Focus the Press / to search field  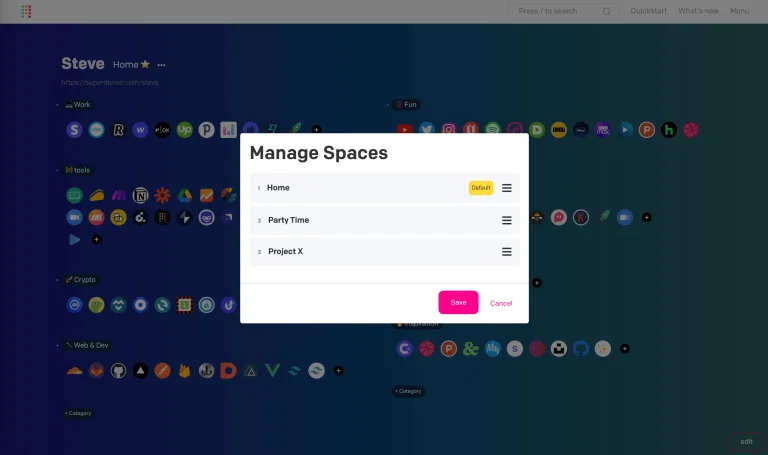(563, 11)
